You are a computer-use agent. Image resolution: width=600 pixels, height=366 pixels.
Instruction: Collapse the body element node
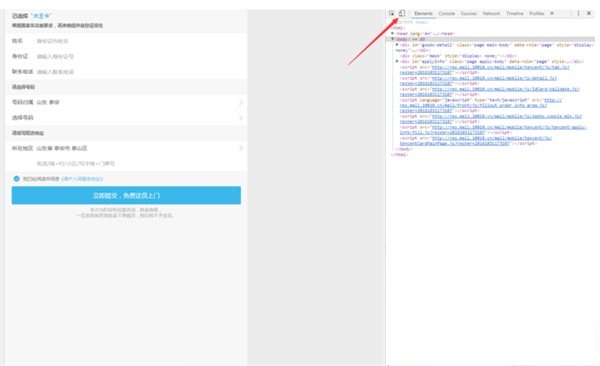click(x=393, y=39)
